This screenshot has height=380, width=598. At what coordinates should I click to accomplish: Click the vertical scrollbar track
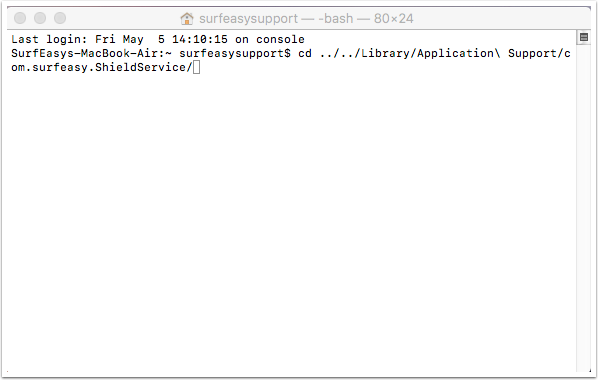click(584, 206)
